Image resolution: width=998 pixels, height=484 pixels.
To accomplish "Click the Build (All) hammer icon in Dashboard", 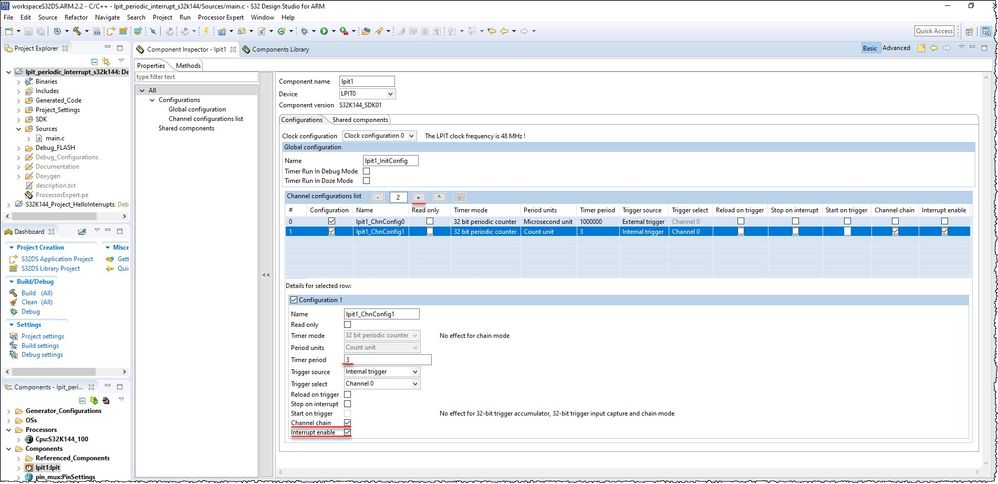I will (x=13, y=293).
